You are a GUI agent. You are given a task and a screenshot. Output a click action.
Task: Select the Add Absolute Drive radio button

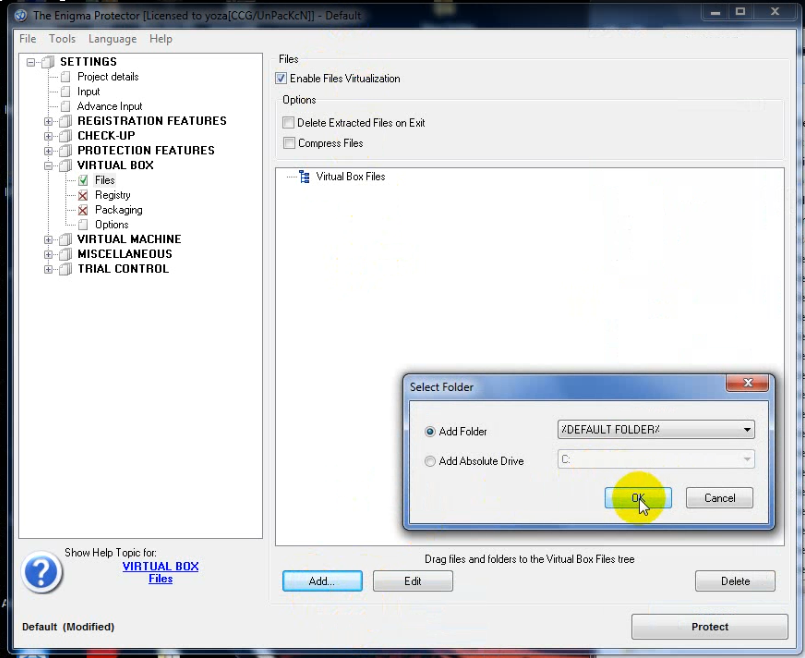[x=430, y=461]
